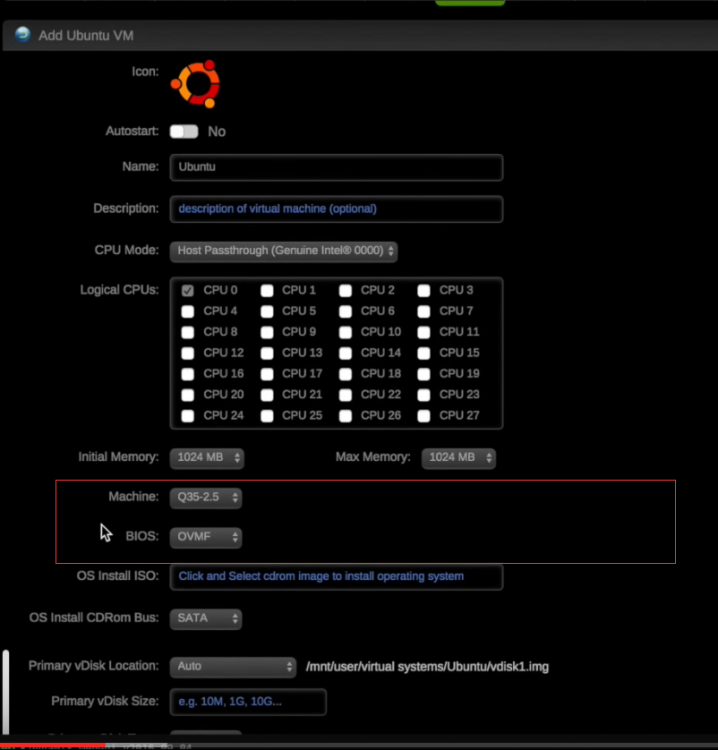Check the CPU 13 box
The width and height of the screenshot is (718, 750).
coord(267,353)
